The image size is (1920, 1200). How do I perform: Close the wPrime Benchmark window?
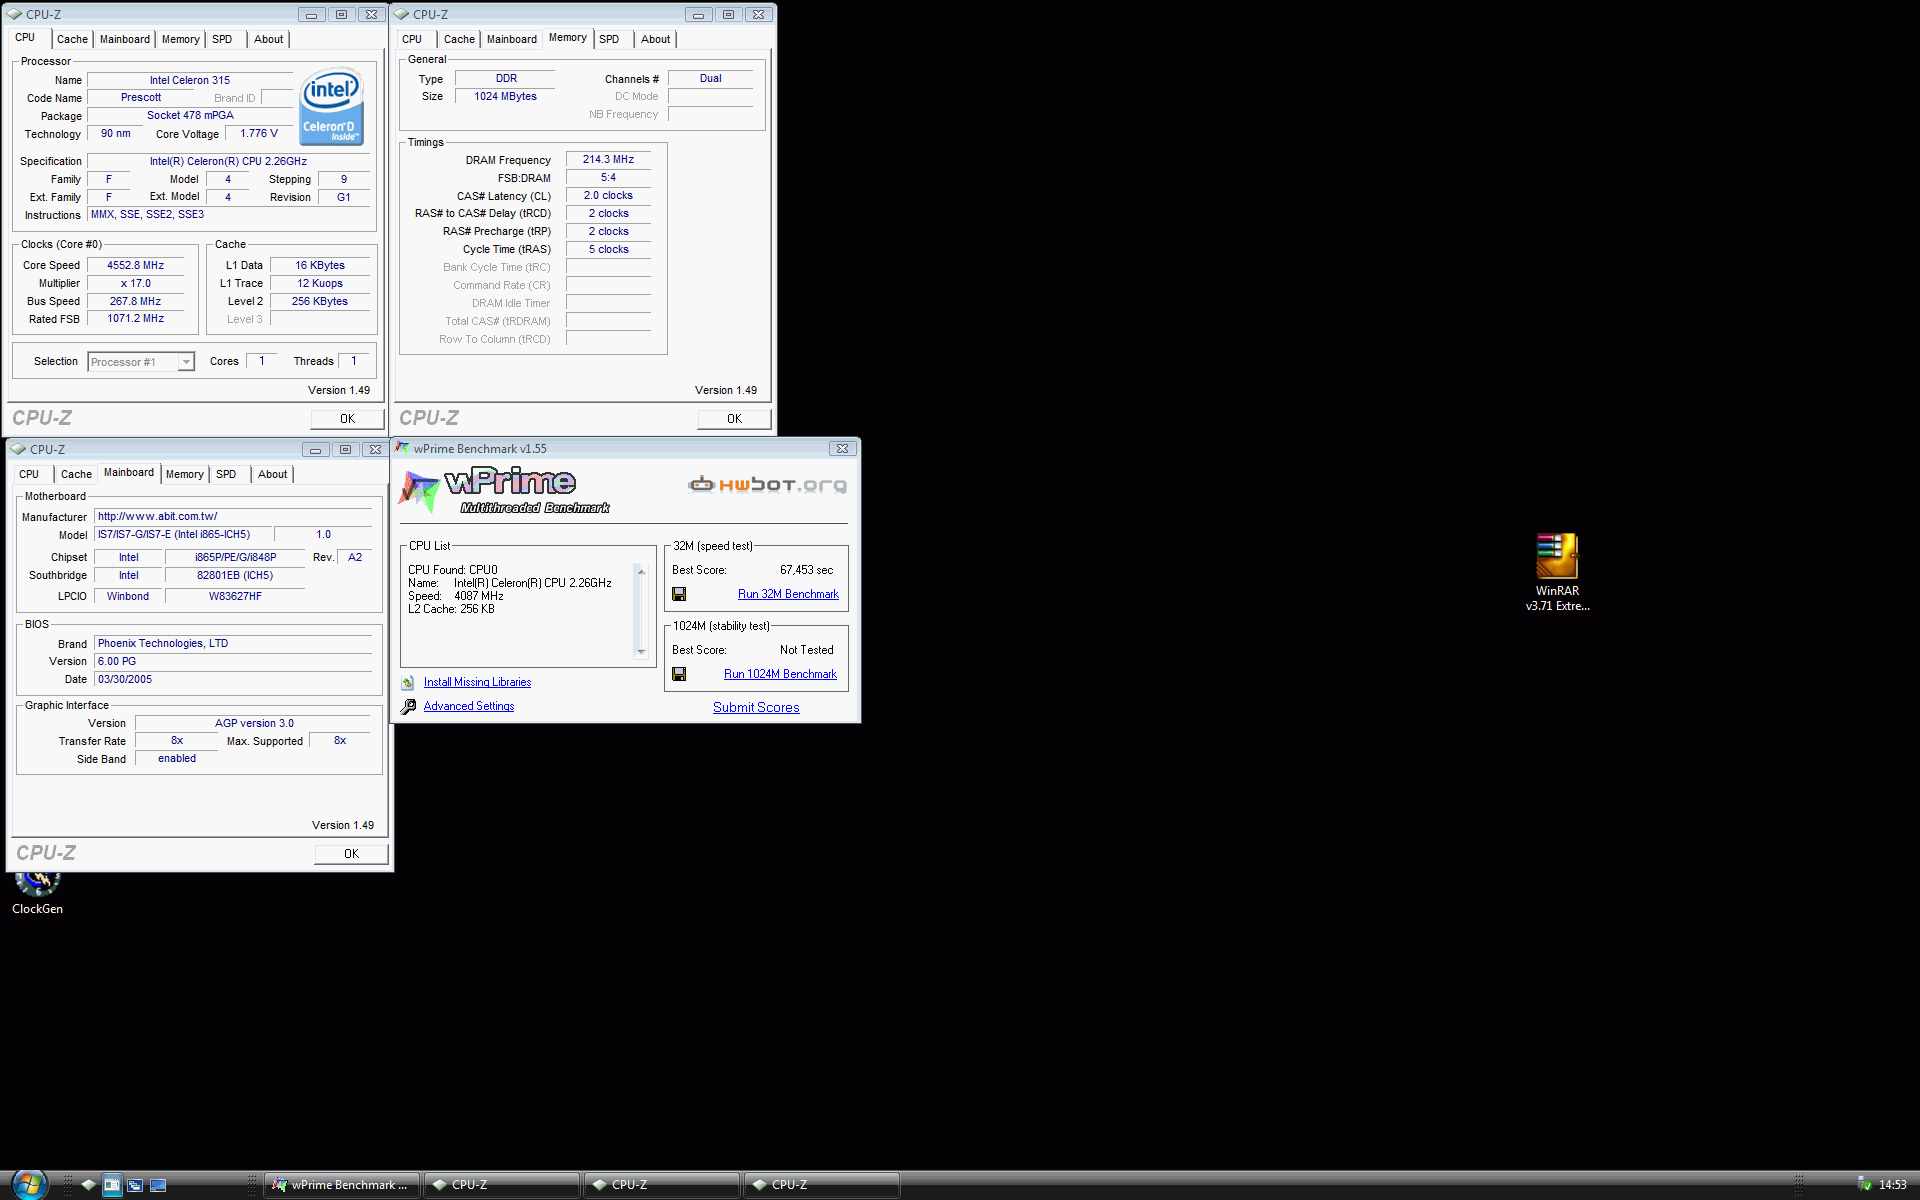click(842, 449)
